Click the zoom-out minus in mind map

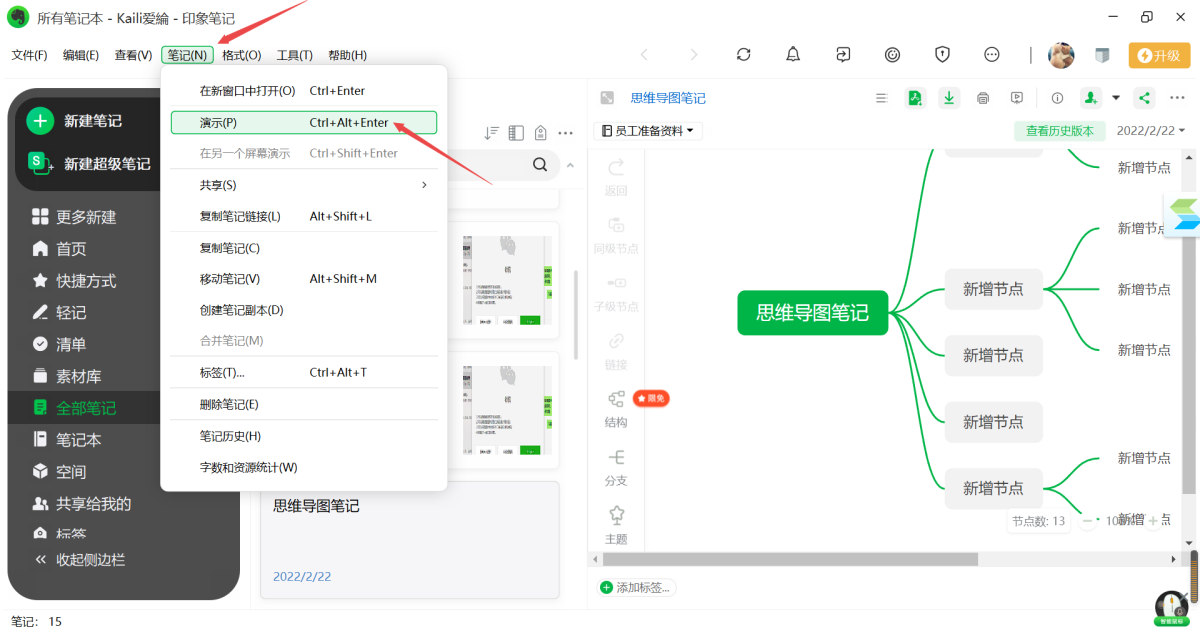pyautogui.click(x=1089, y=520)
